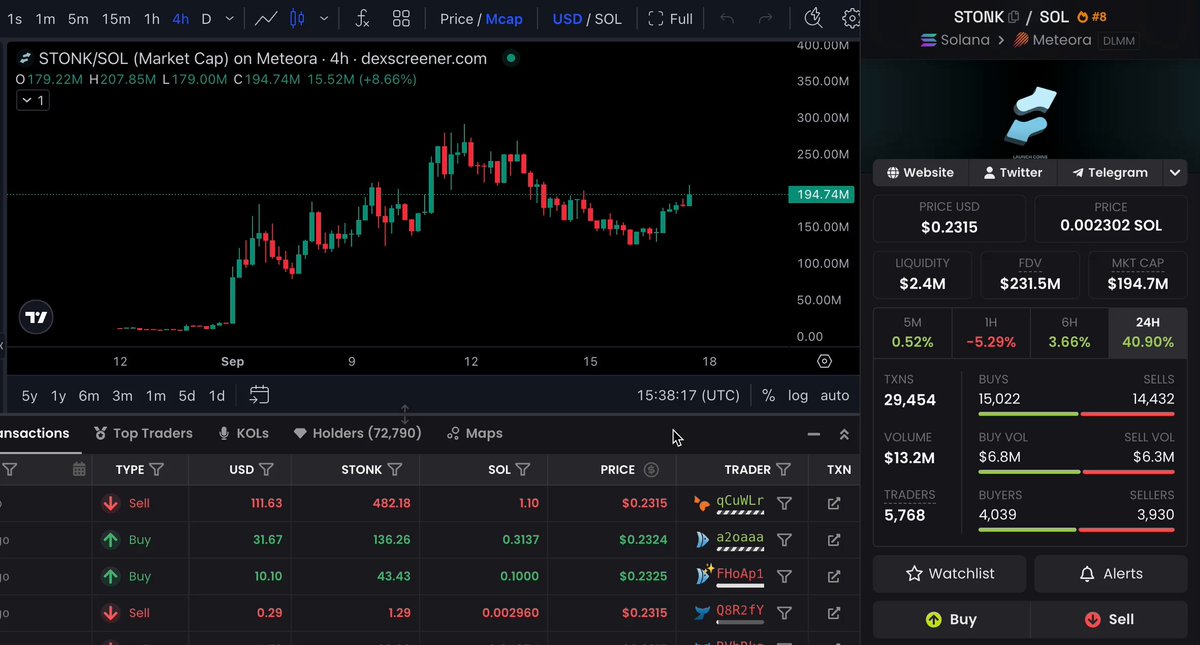Filter transactions by SOL amount

click(523, 469)
